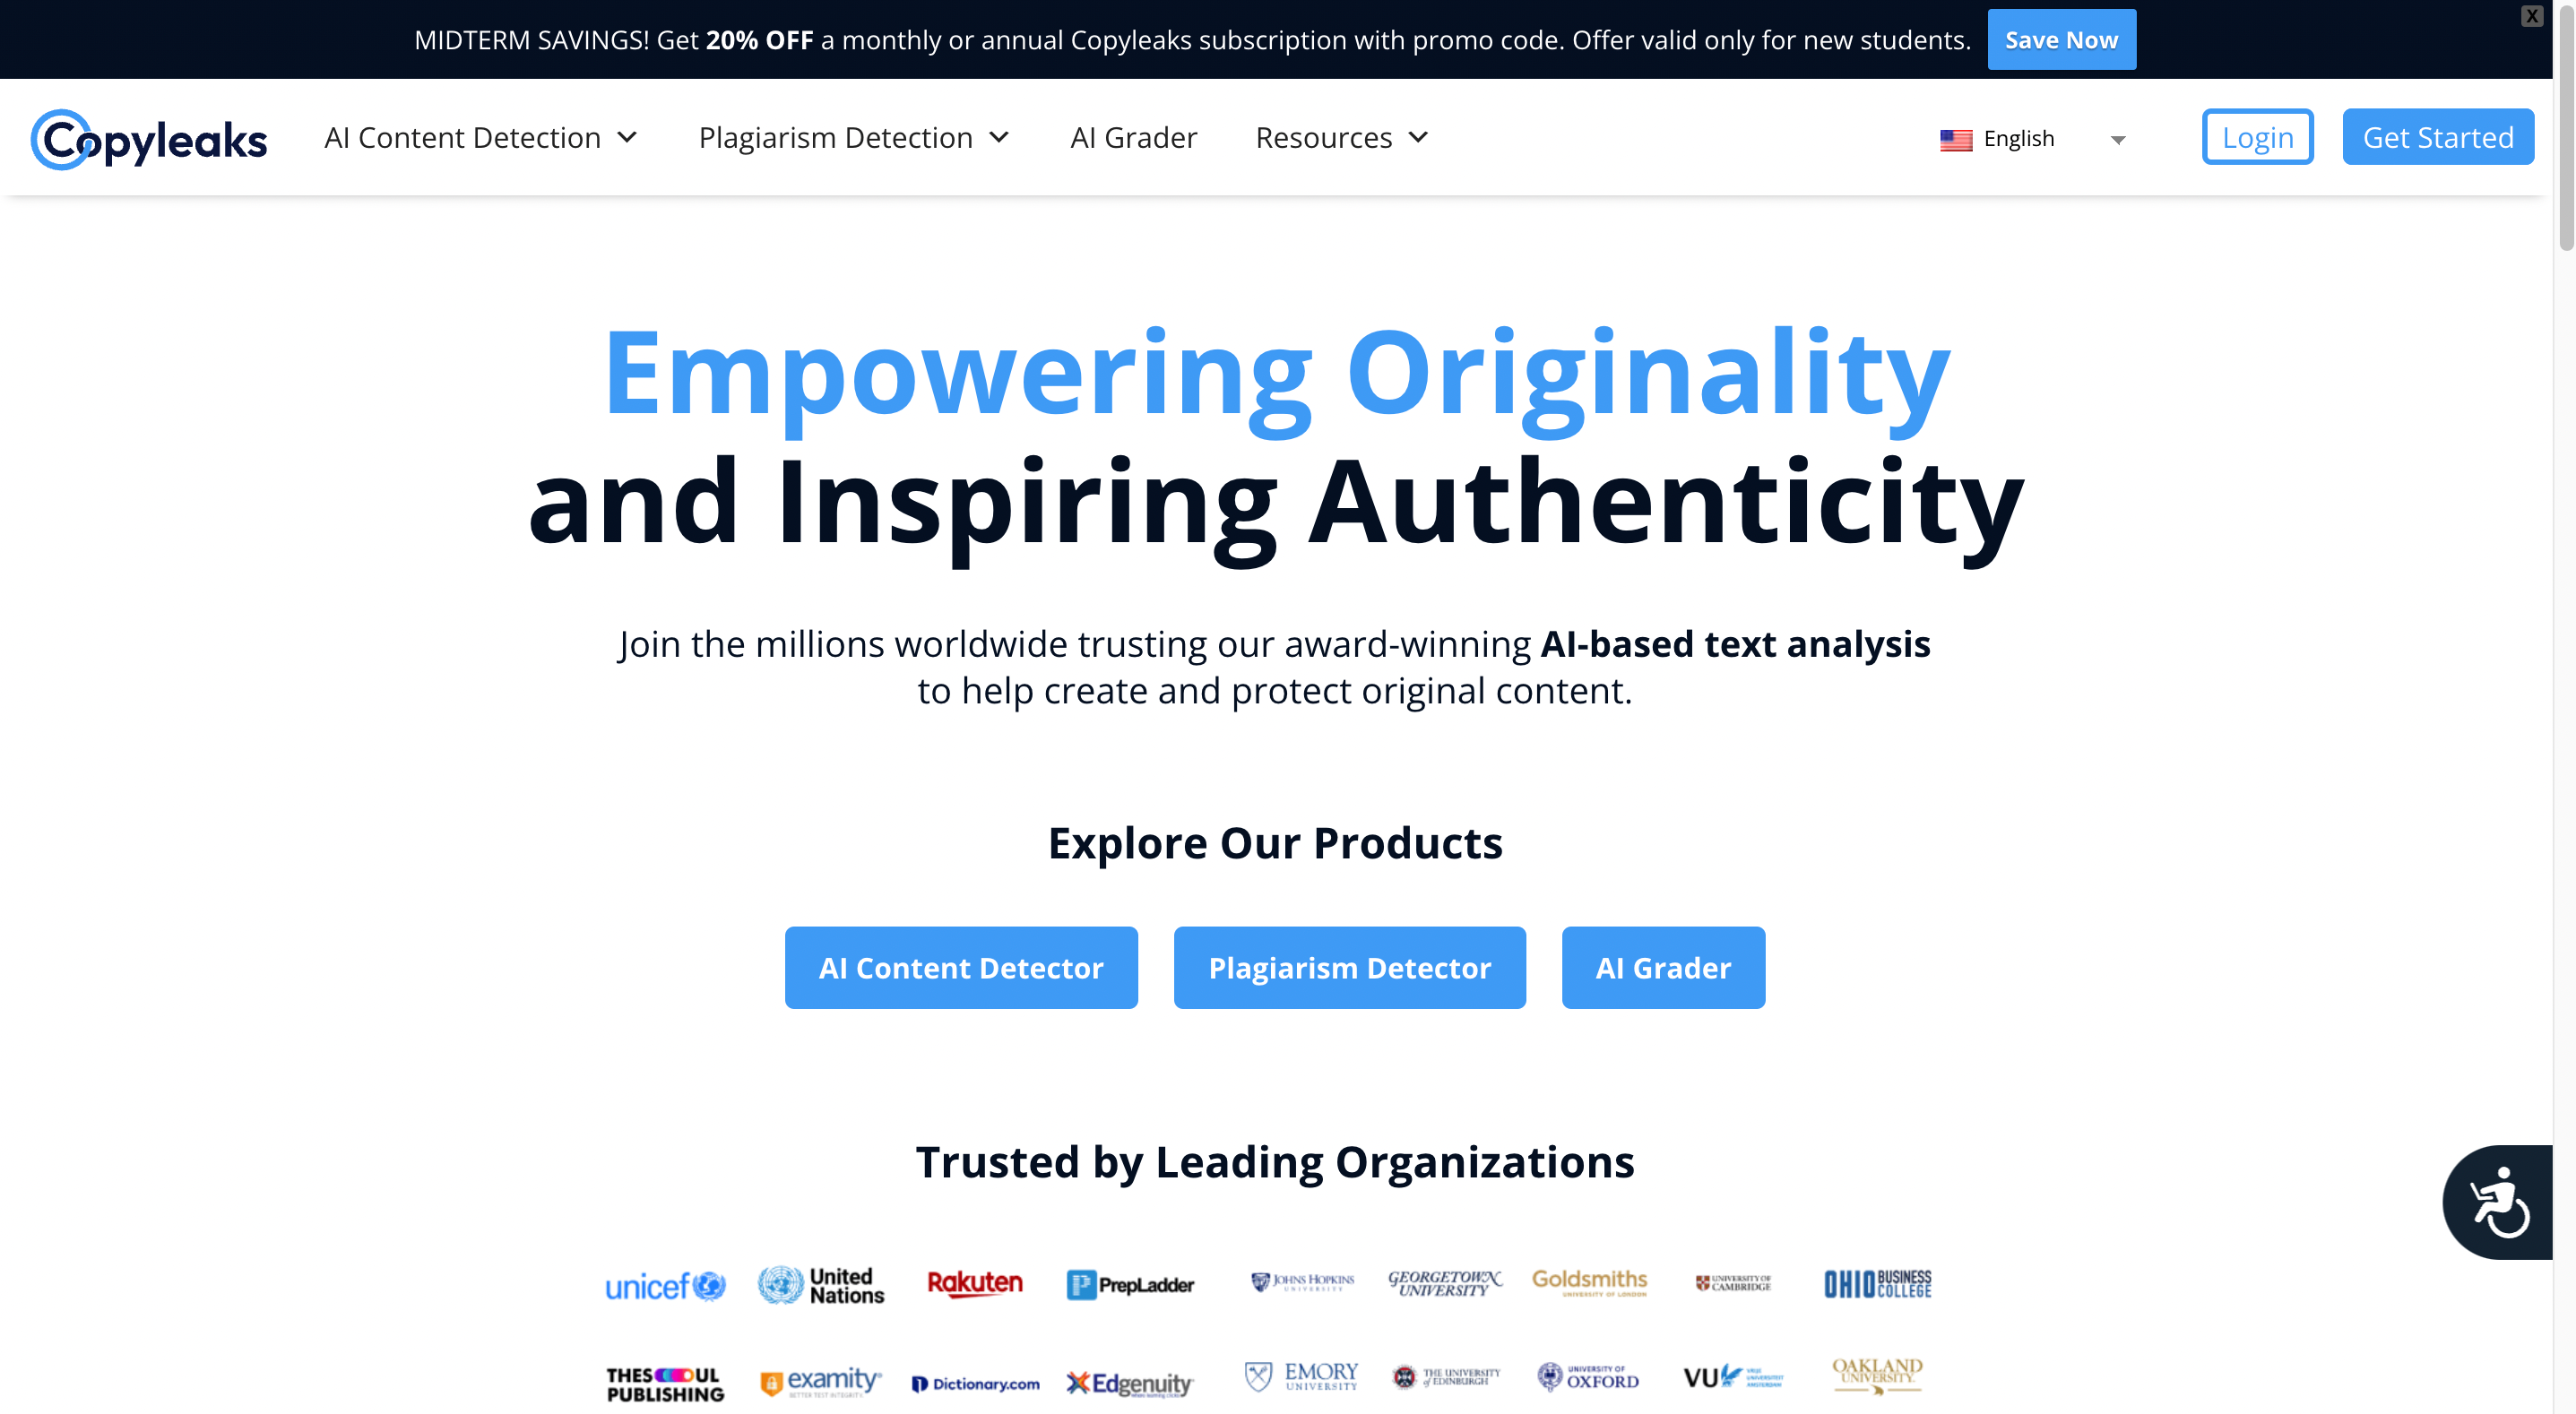Click the US flag language icon
The height and width of the screenshot is (1414, 2576).
(x=1954, y=138)
